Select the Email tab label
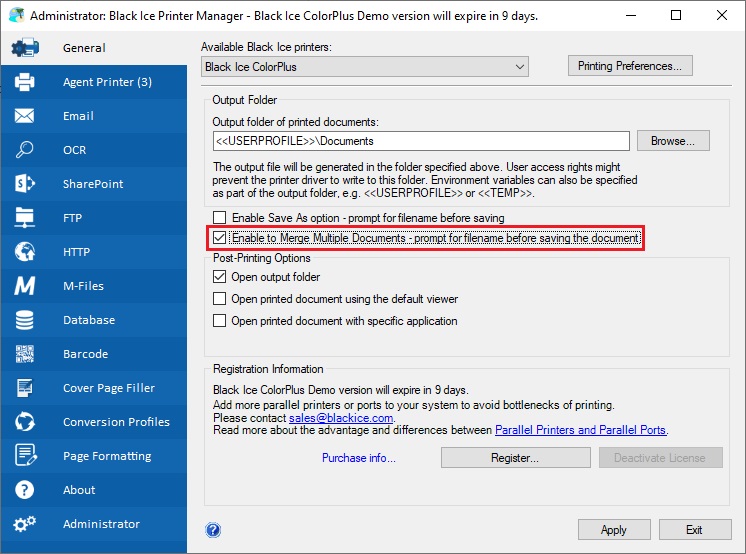The width and height of the screenshot is (746, 554). [79, 116]
